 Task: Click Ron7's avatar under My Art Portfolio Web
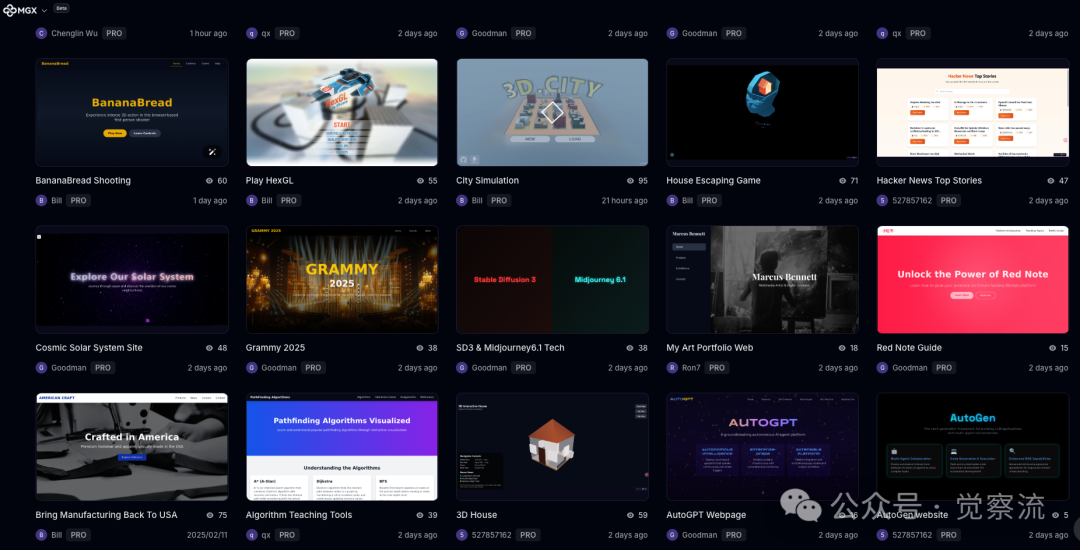[x=672, y=367]
